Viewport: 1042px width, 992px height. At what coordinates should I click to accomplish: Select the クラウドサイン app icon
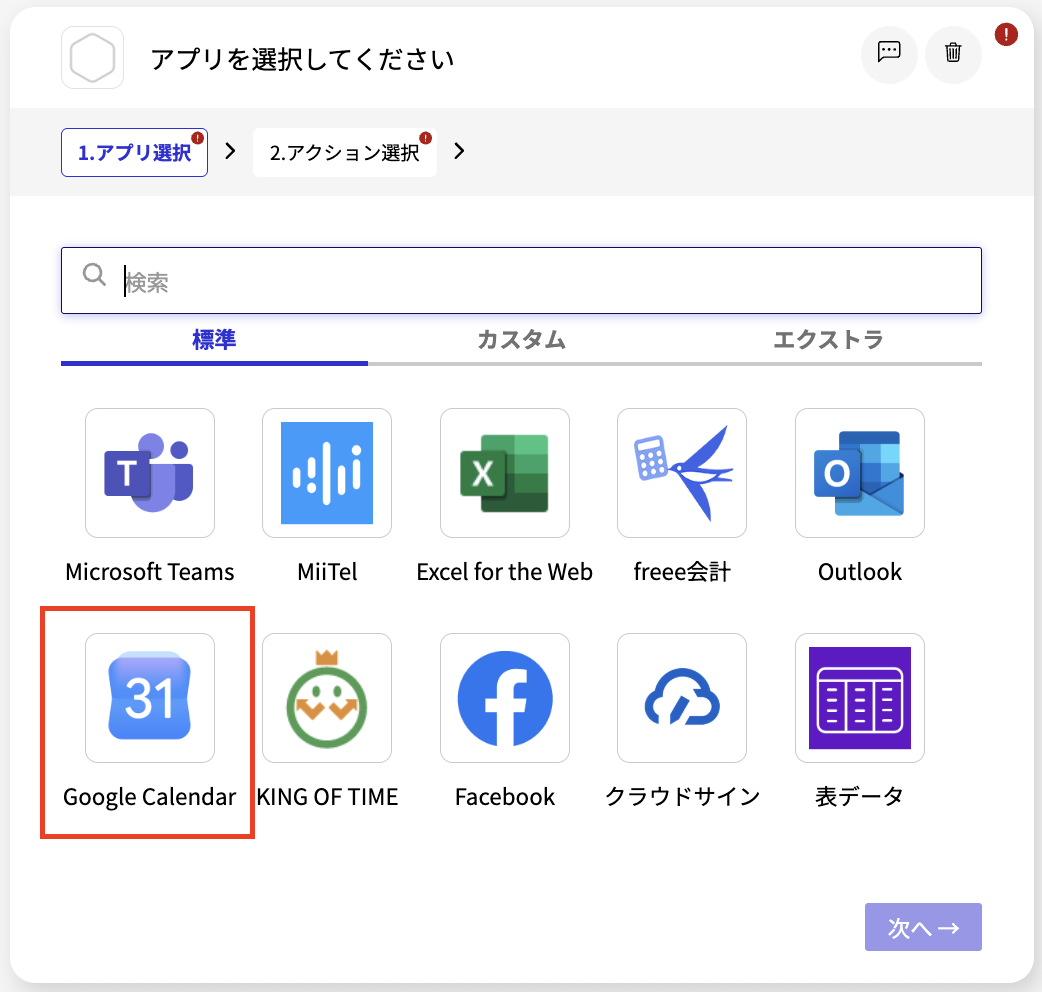tap(682, 698)
